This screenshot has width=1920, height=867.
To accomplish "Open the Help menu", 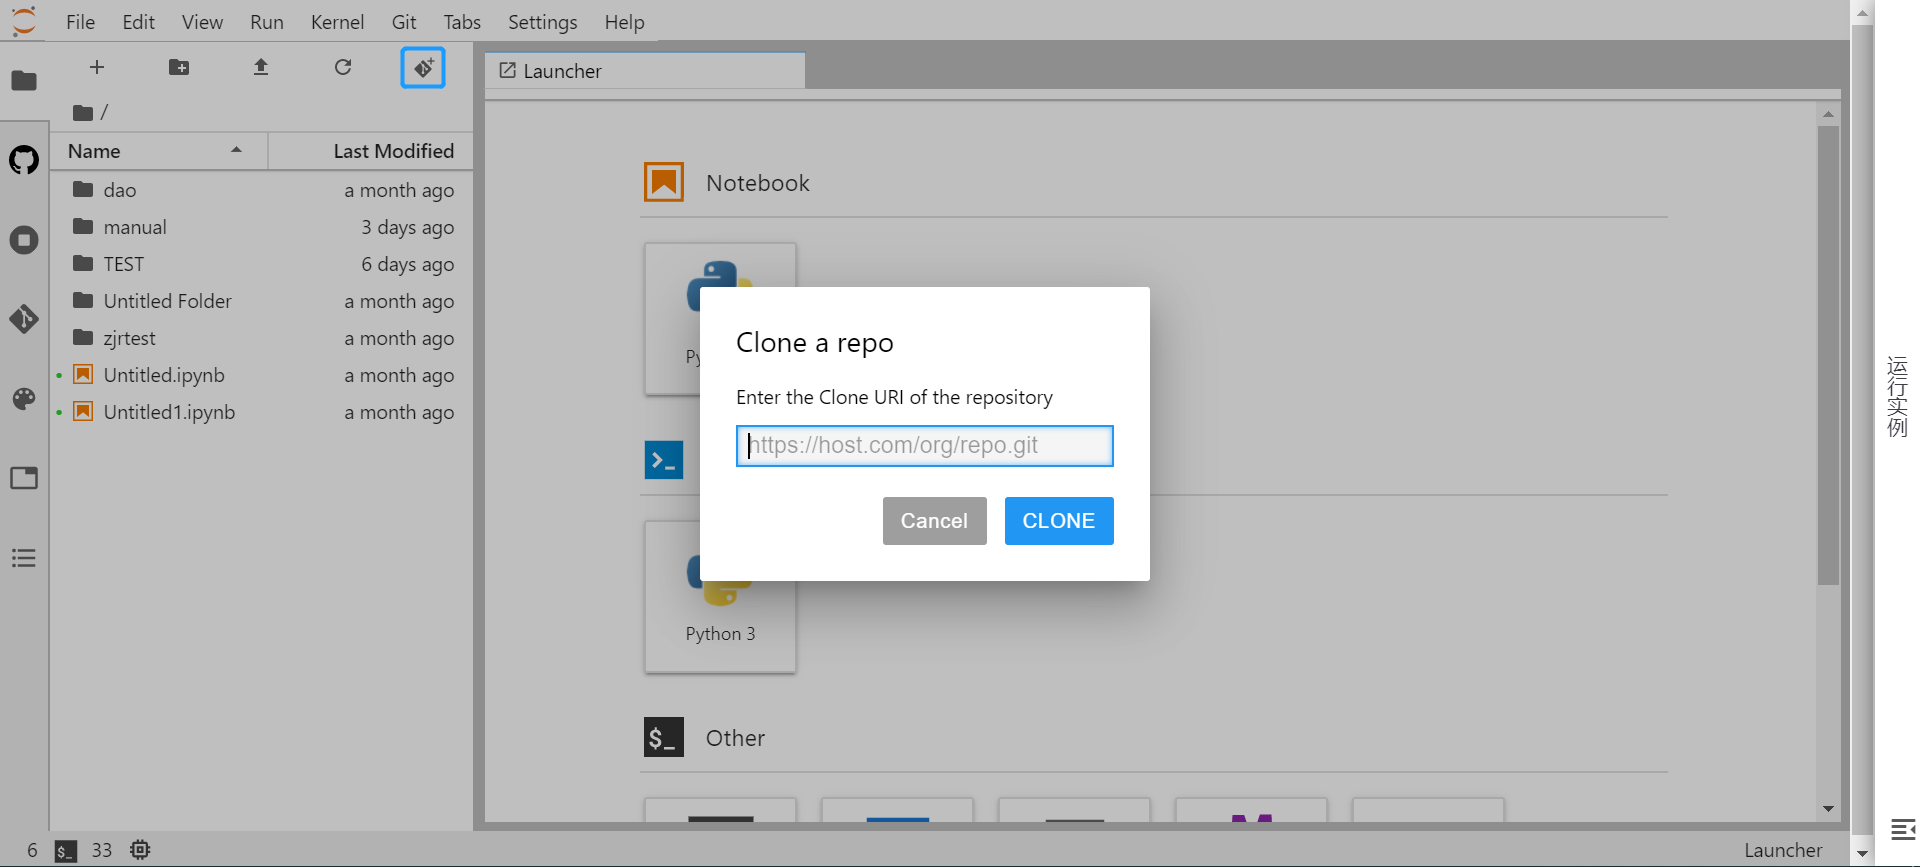I will click(x=624, y=22).
